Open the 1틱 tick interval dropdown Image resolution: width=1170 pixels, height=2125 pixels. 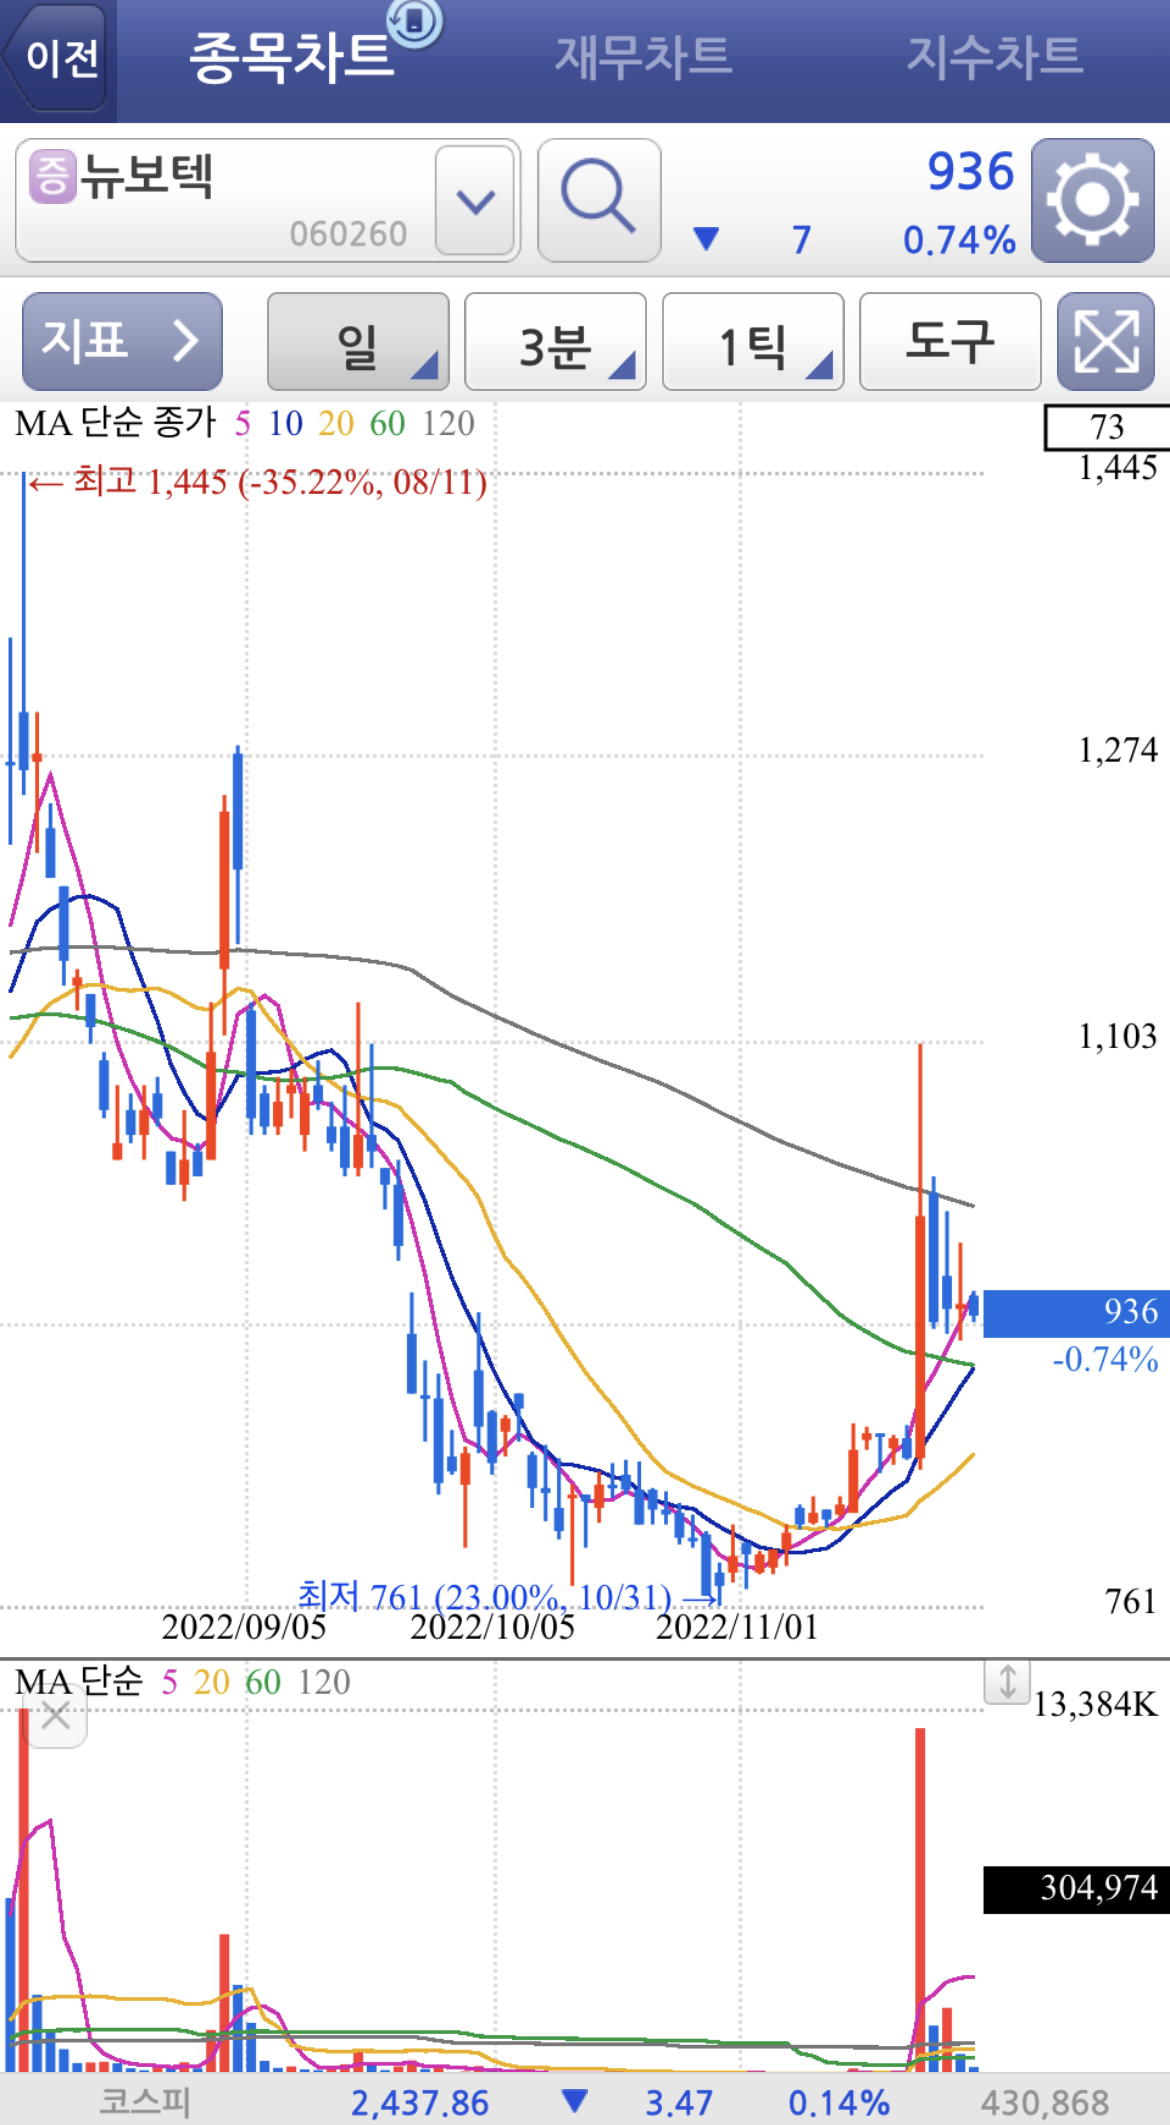pos(753,341)
